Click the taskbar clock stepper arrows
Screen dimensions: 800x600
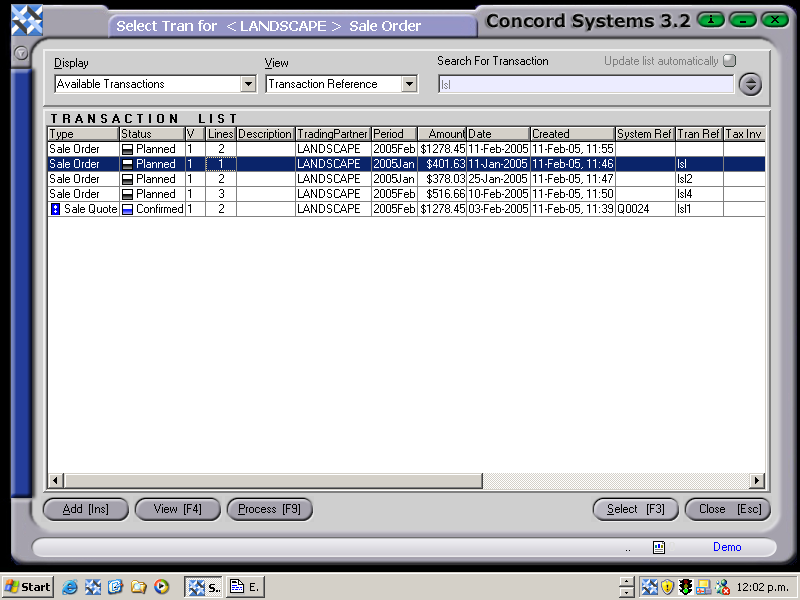[627, 587]
